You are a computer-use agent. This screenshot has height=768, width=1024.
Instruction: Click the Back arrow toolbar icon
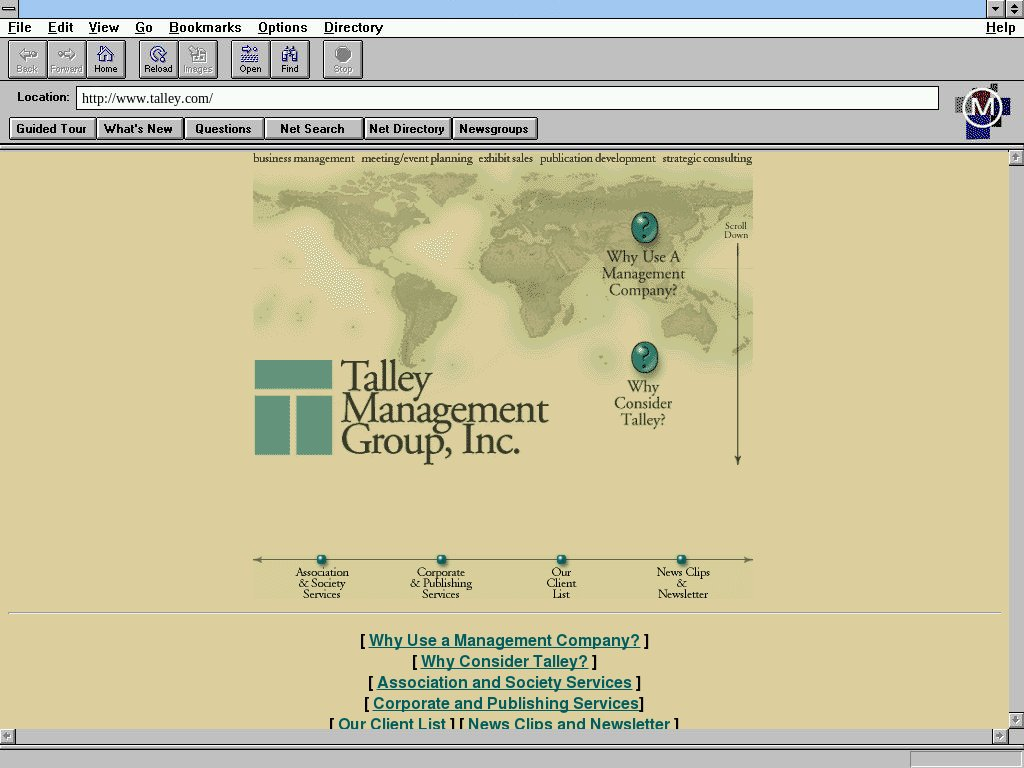click(27, 59)
